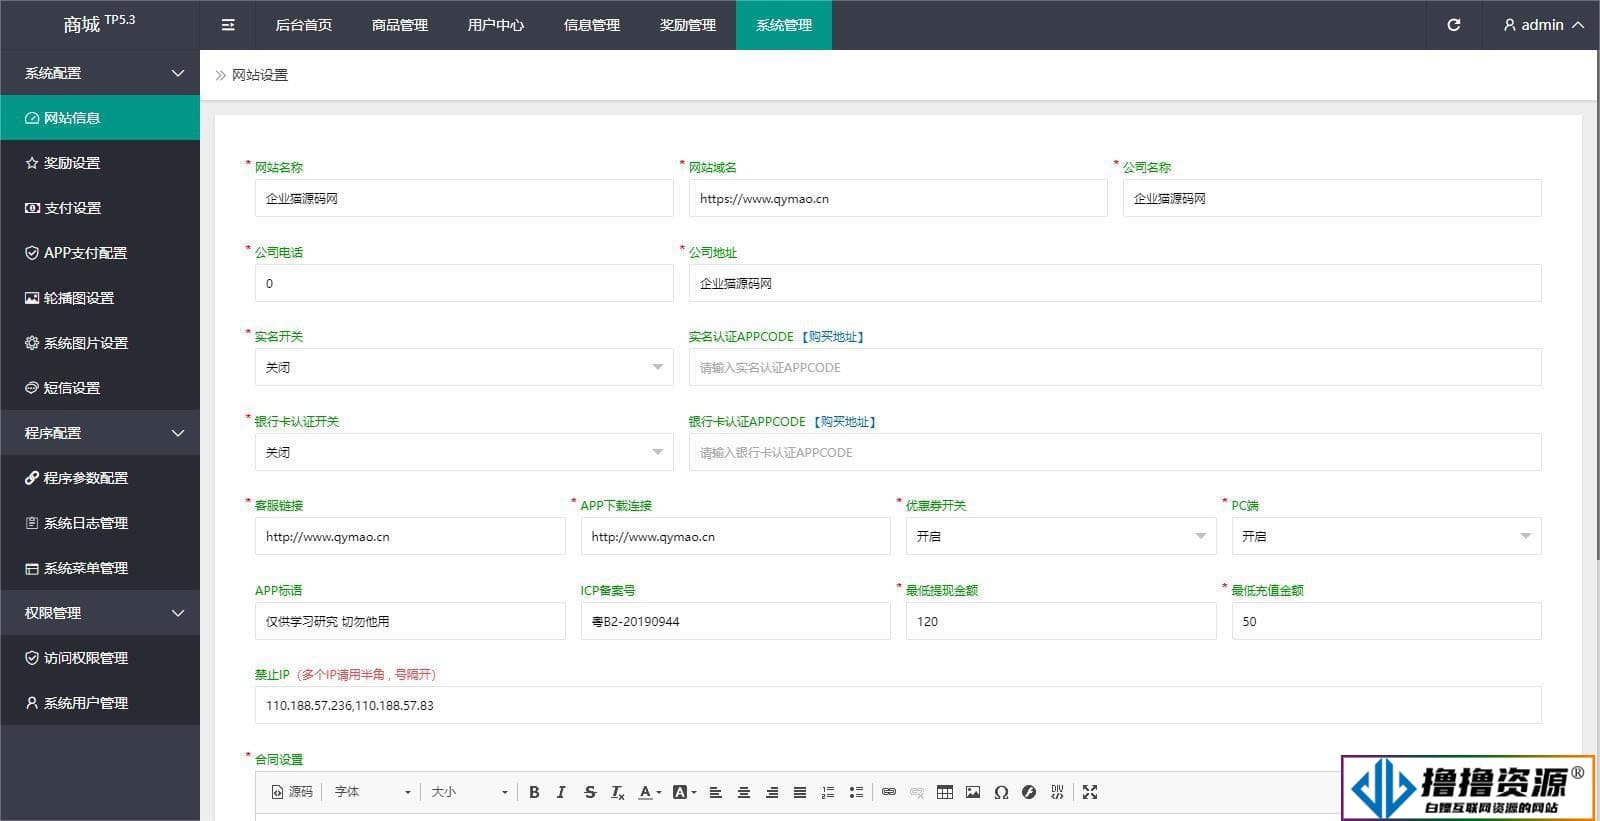
Task: Open 短信设置 in the sidebar
Action: (x=100, y=388)
